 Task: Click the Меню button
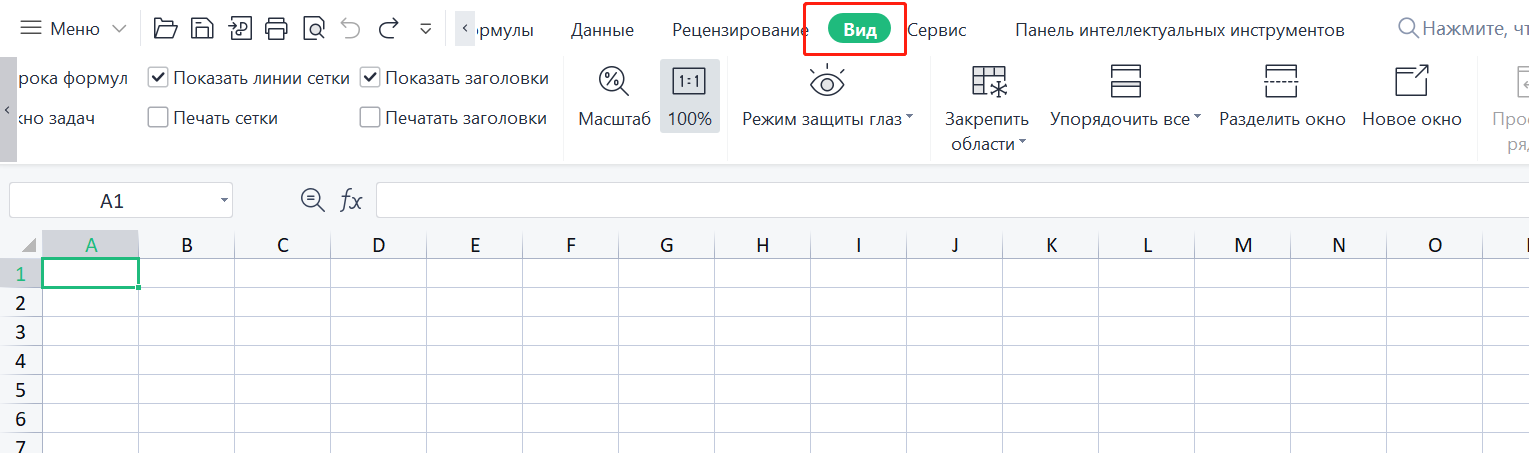point(74,29)
